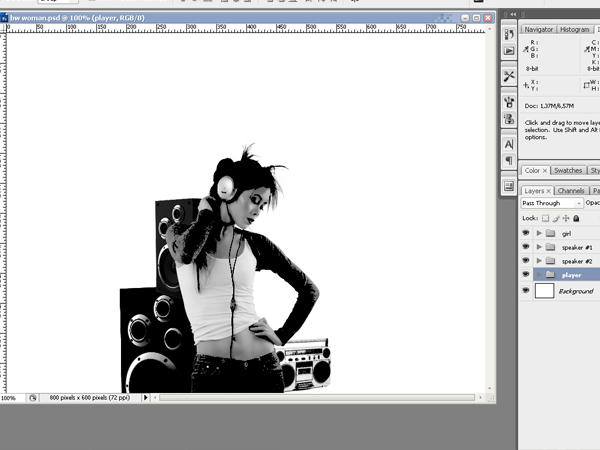Switch to the Channels tab
Screen dimensions: 600x450
pos(571,191)
